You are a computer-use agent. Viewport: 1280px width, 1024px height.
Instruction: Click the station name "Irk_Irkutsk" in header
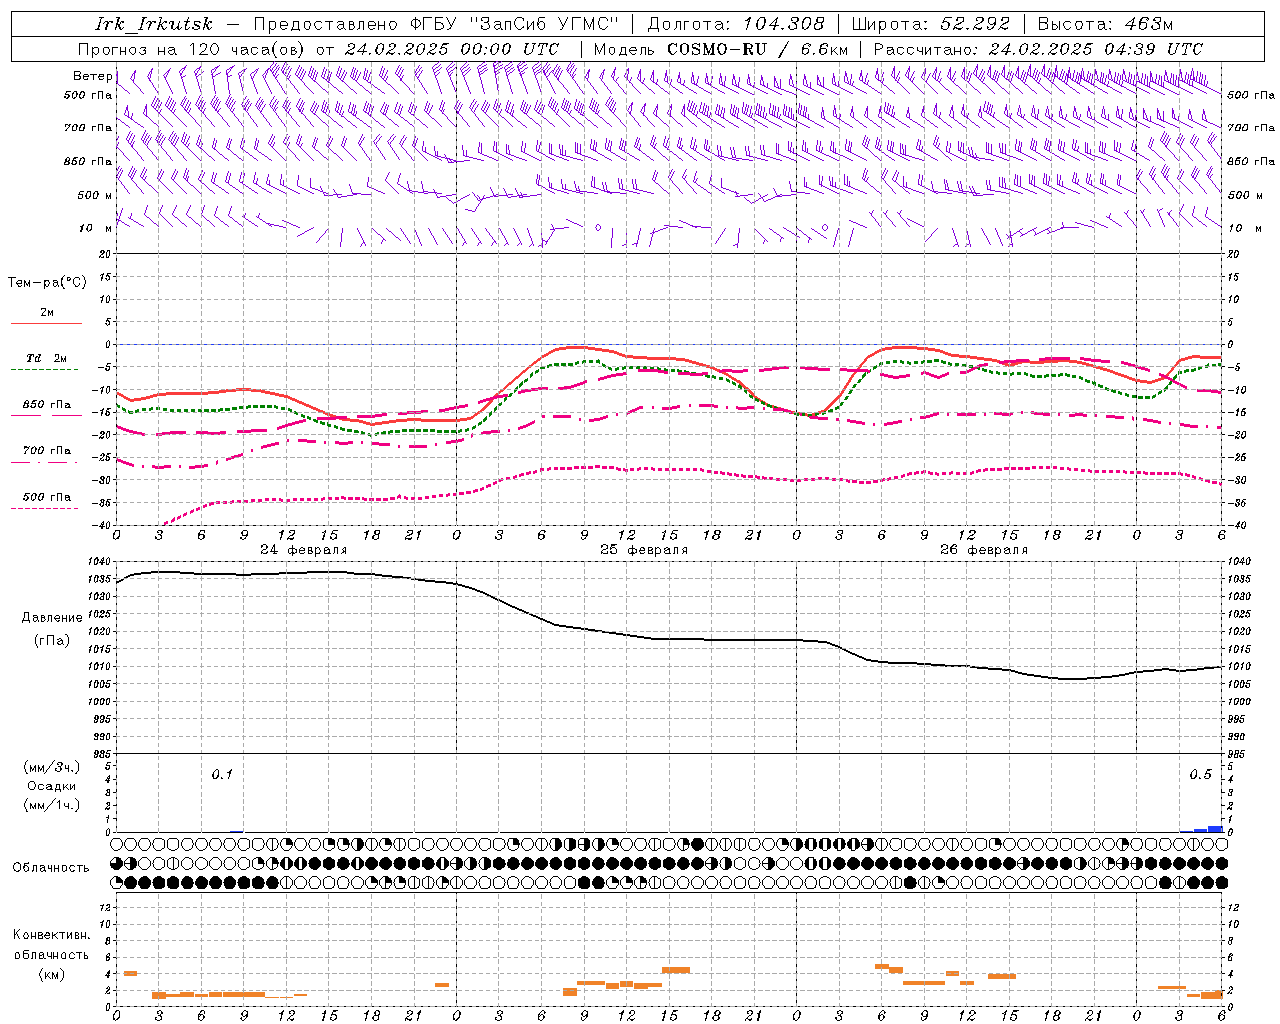click(x=154, y=24)
